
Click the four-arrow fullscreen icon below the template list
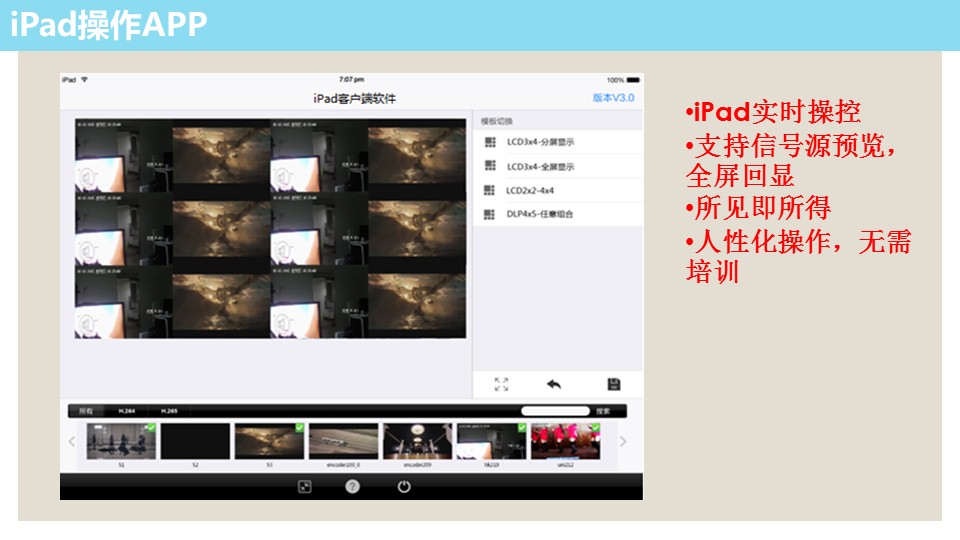click(x=501, y=384)
